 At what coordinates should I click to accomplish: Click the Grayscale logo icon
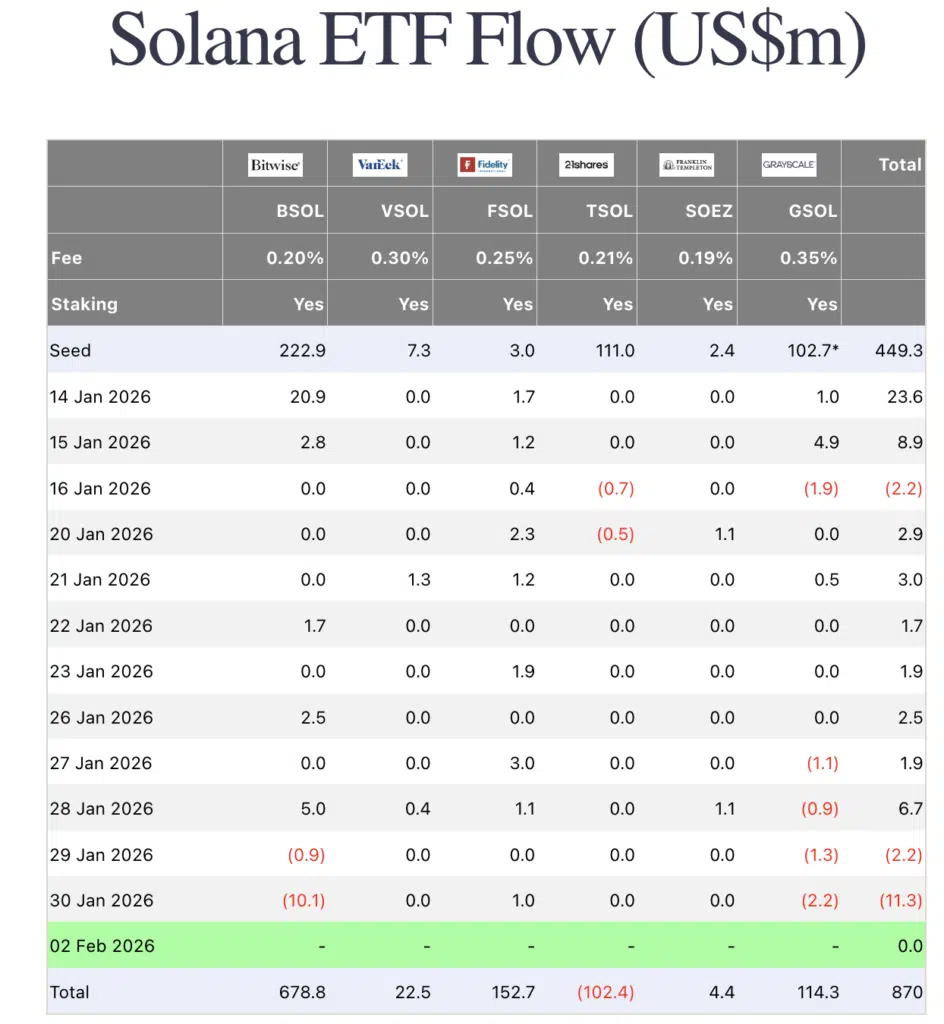[789, 165]
